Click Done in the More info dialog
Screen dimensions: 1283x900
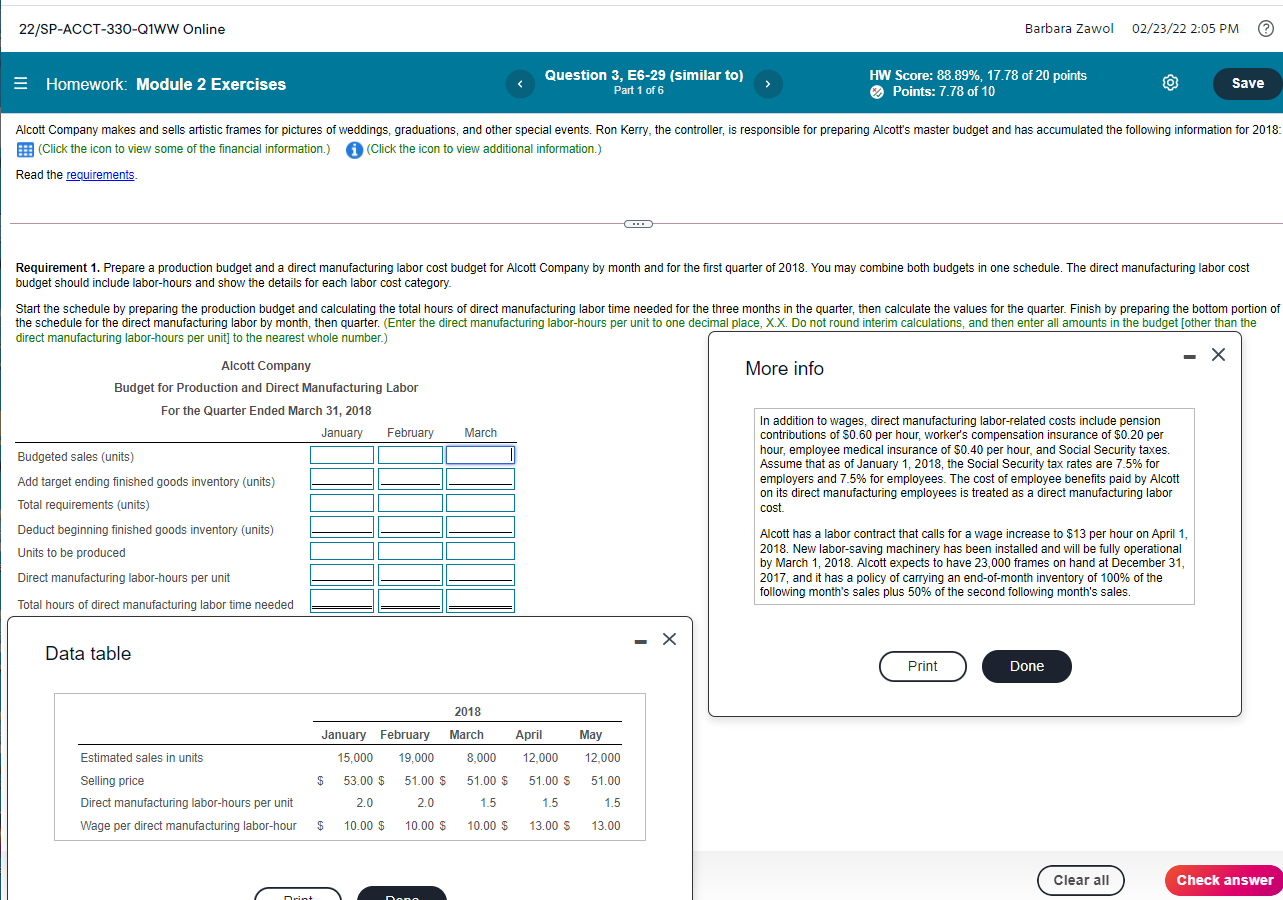(1026, 666)
